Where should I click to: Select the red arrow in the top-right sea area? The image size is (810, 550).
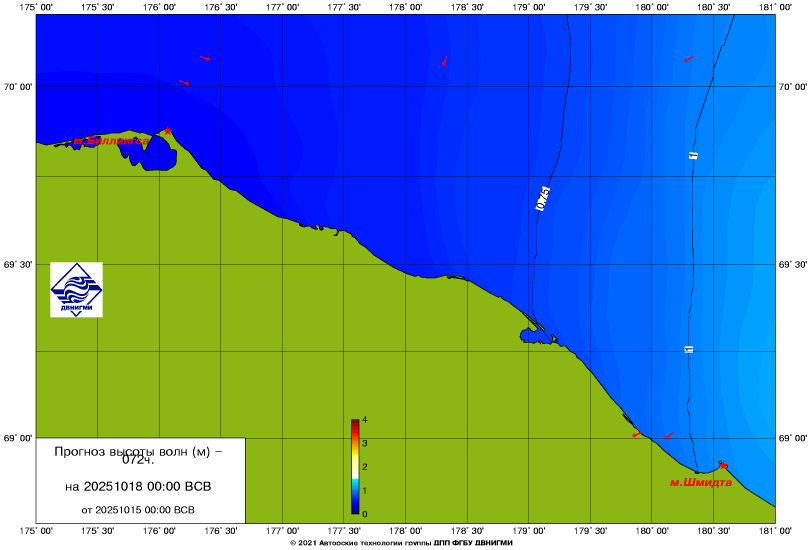(688, 59)
